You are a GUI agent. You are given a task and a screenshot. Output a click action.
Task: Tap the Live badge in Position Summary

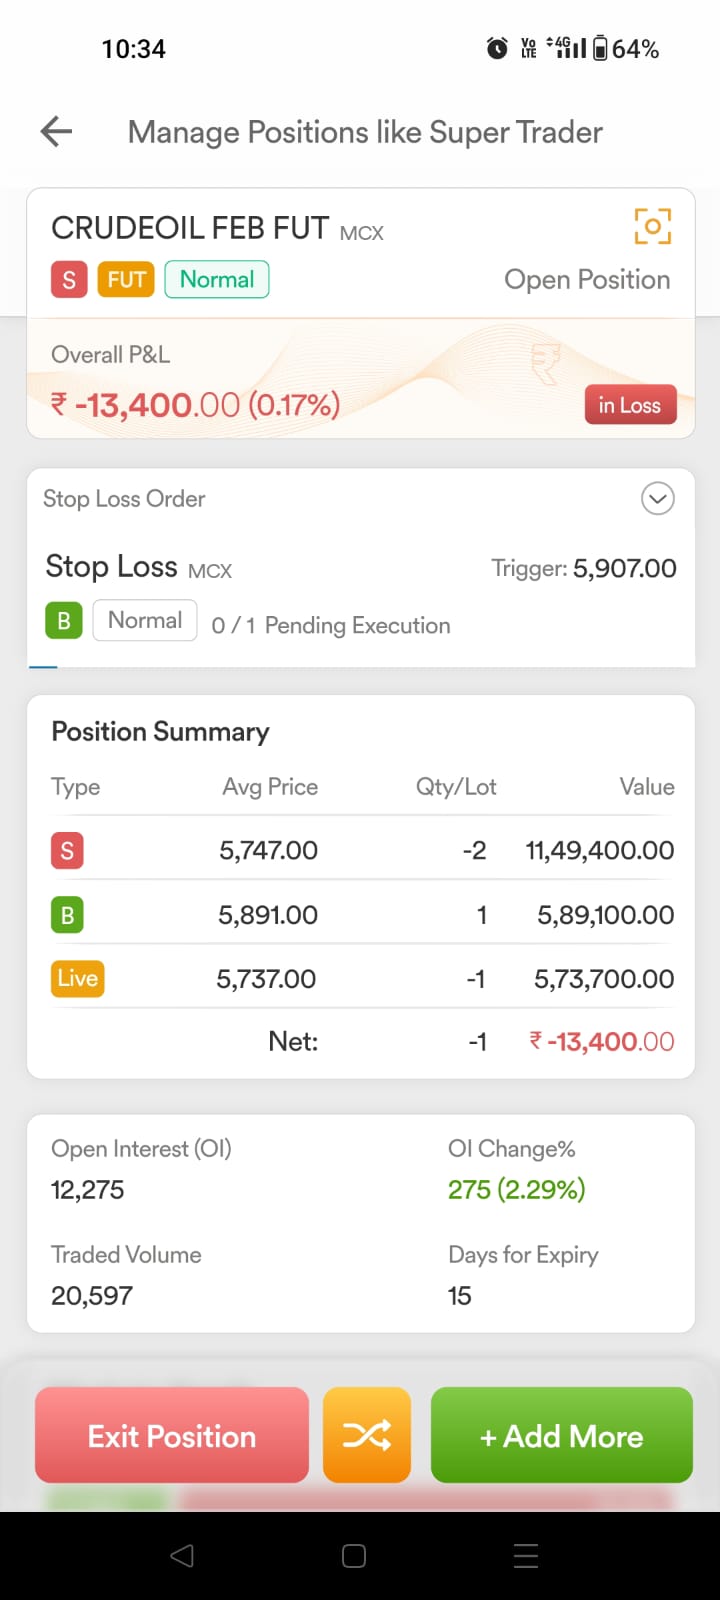point(77,978)
